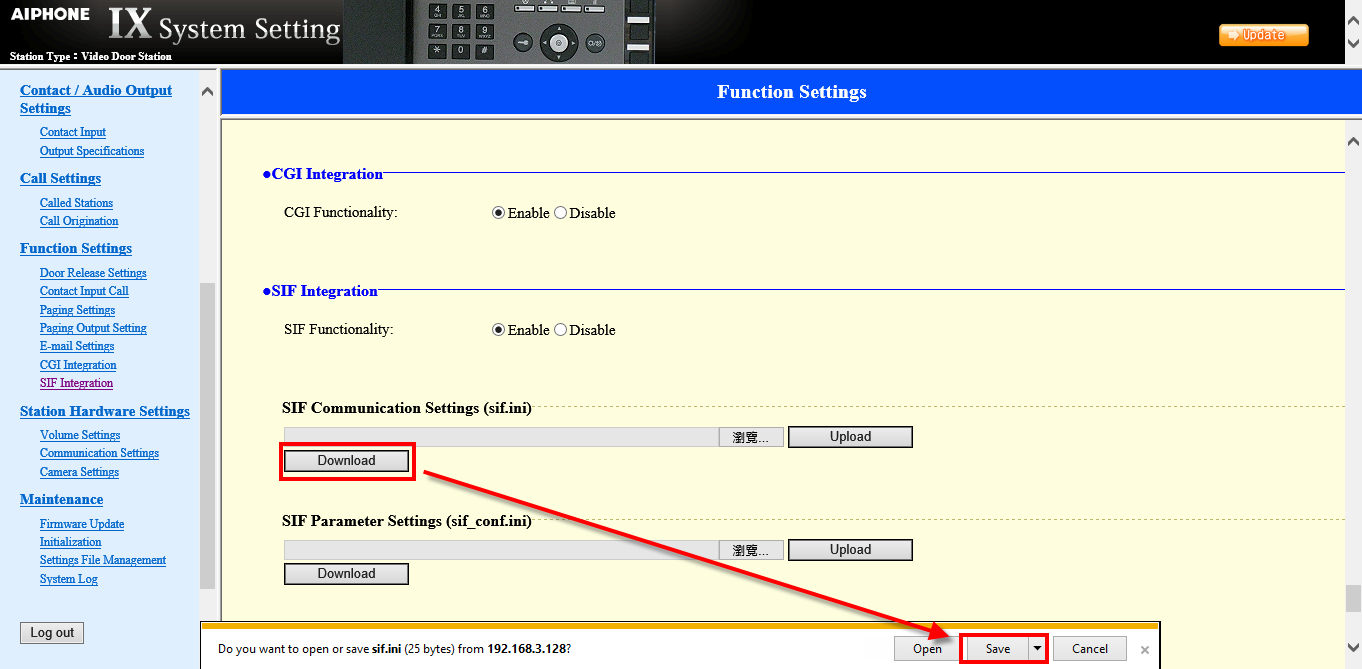Open the downloaded sif.ini file
This screenshot has height=669, width=1362.
click(x=927, y=649)
